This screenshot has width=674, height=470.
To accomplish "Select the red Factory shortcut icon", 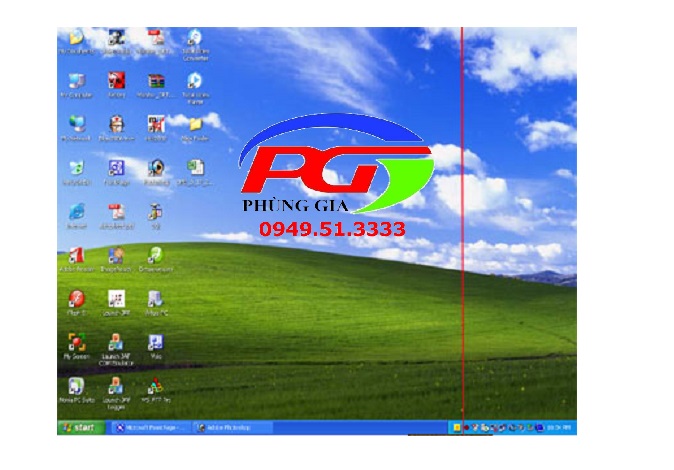I will point(116,80).
